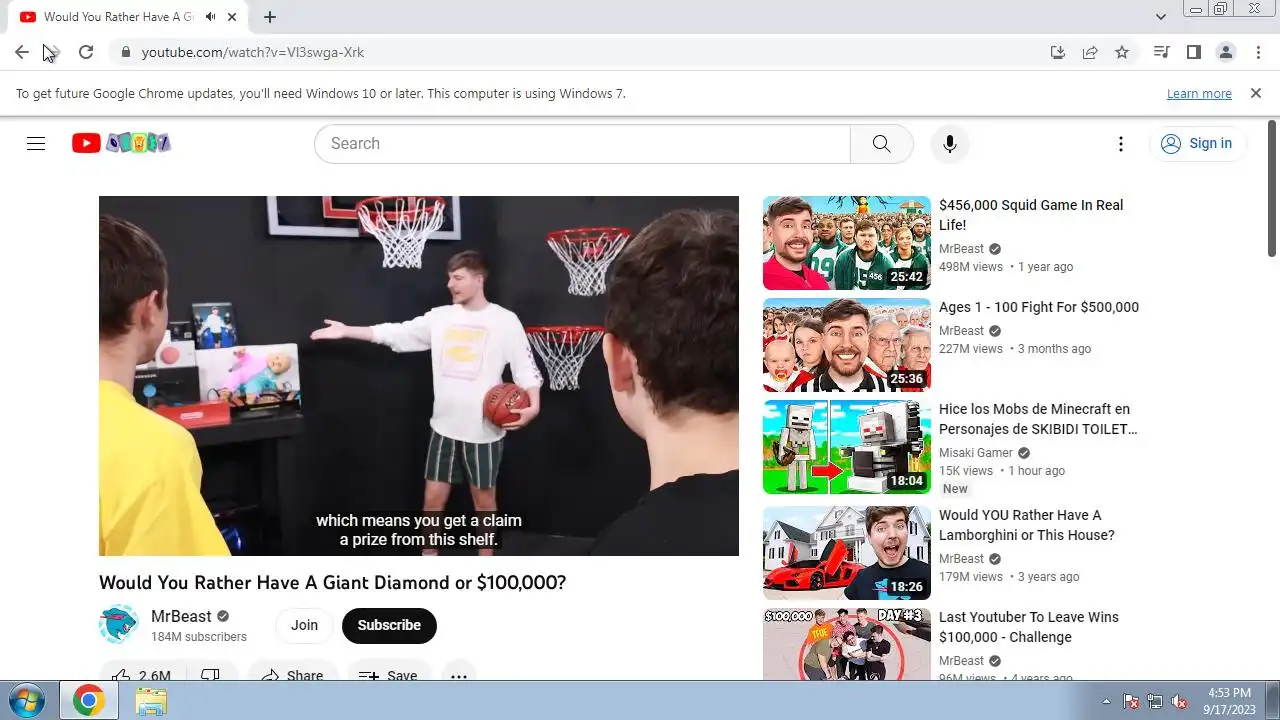Open media controls icon in toolbar
1280x720 pixels.
tap(1161, 52)
